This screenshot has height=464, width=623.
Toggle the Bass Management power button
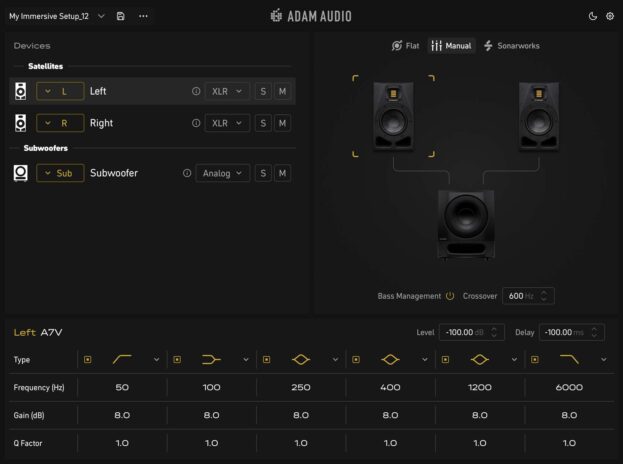click(x=450, y=296)
